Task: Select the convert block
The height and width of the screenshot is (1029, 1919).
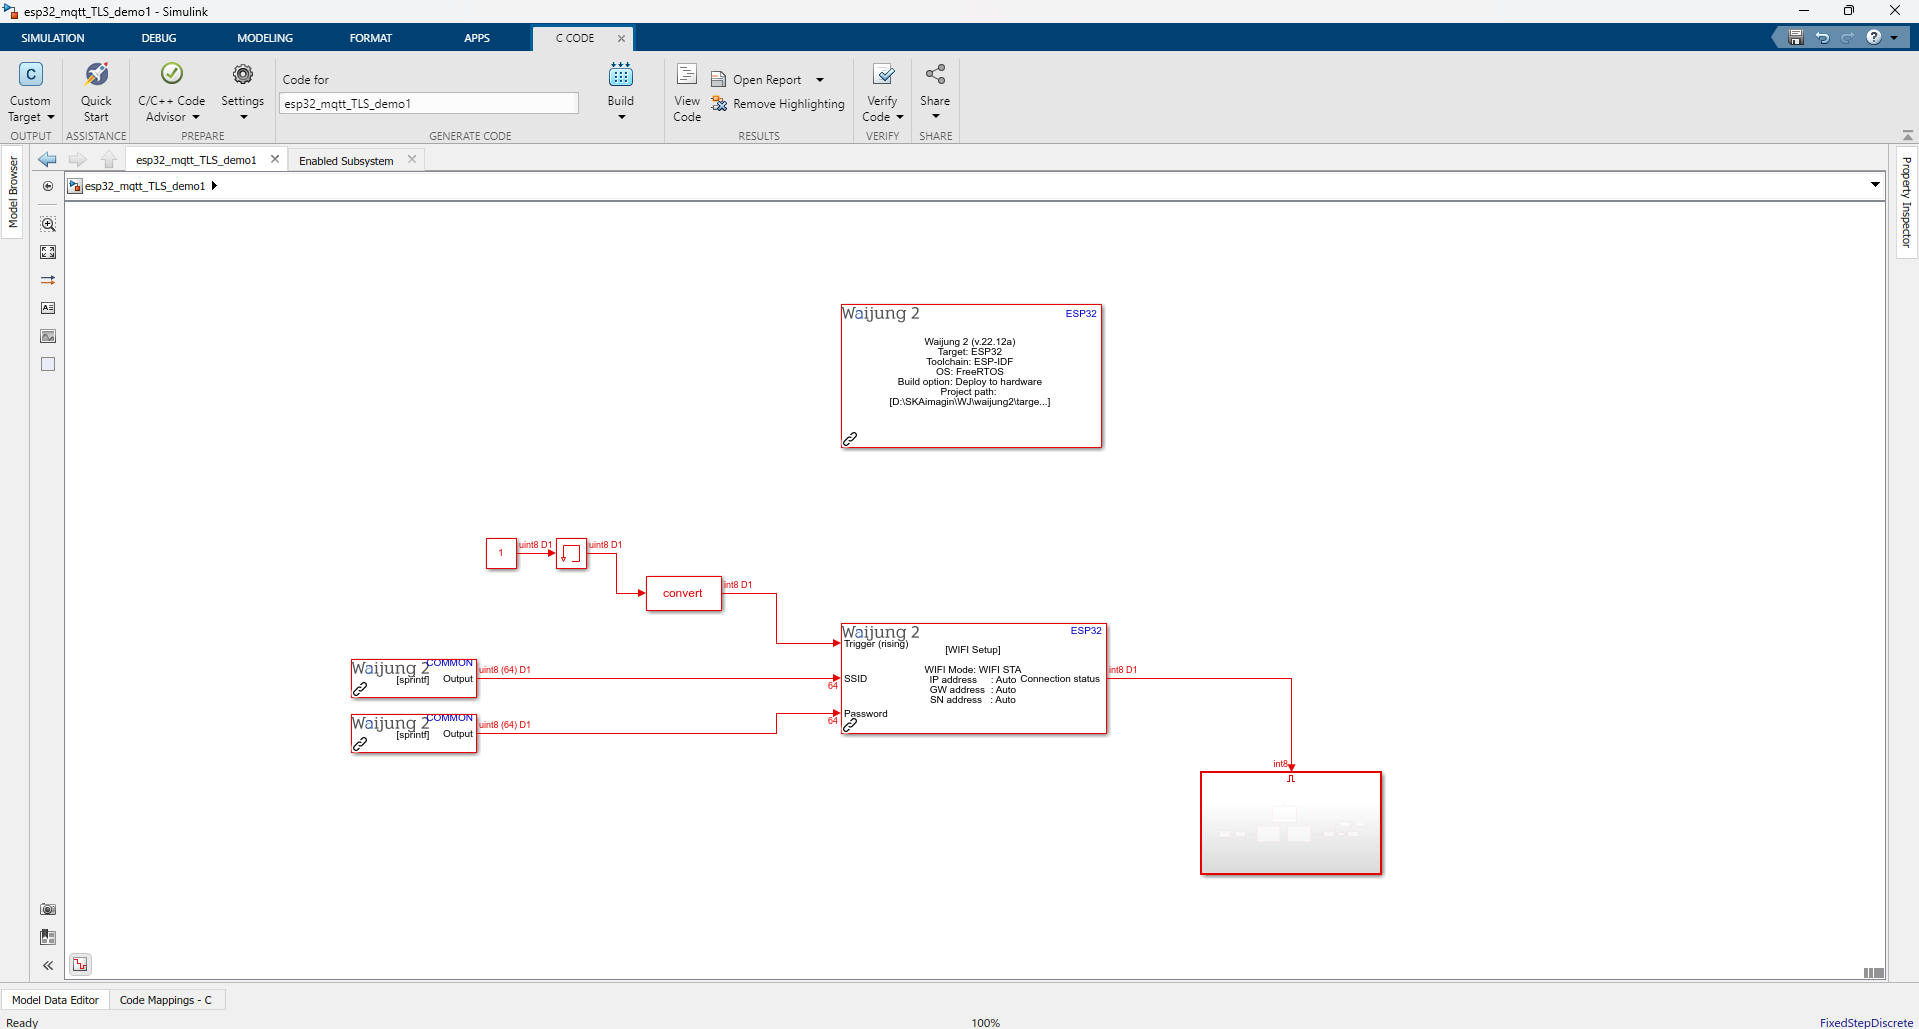Action: pos(683,593)
